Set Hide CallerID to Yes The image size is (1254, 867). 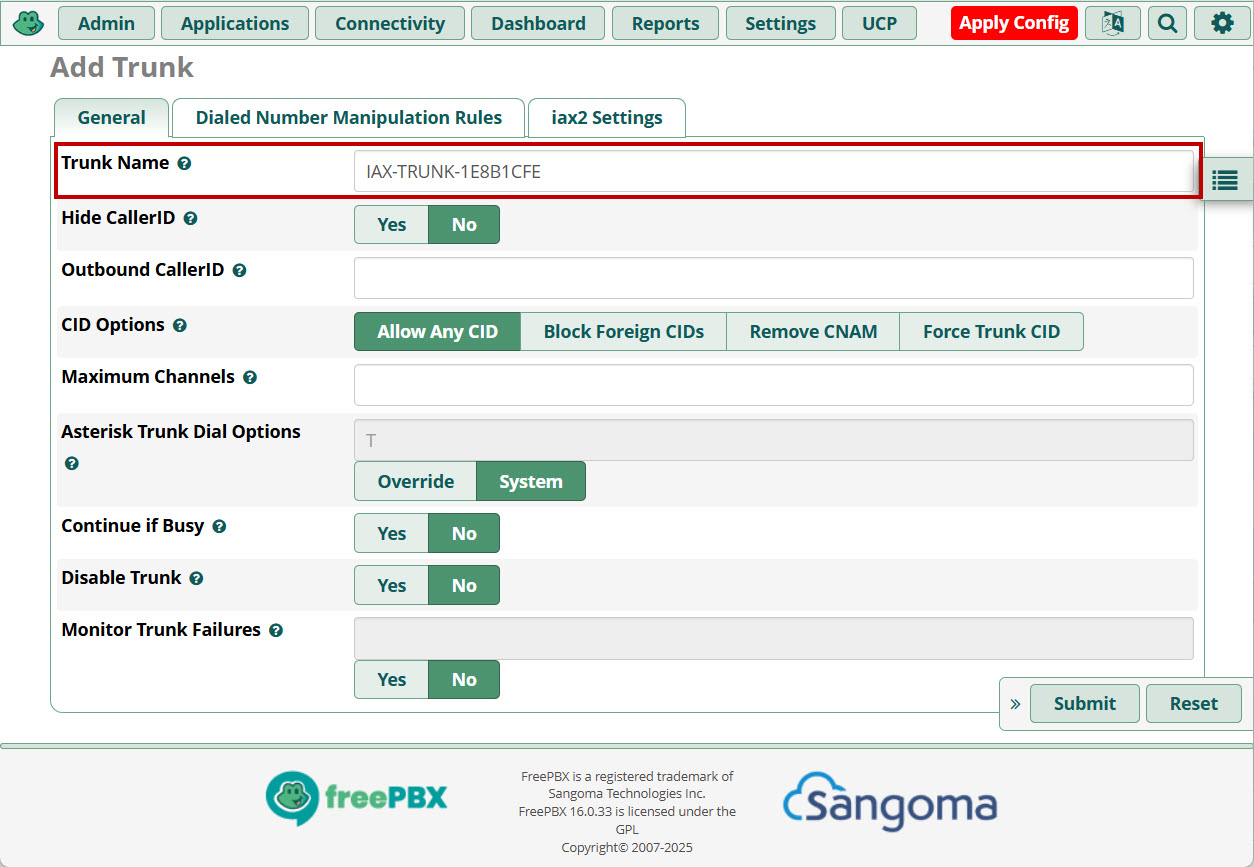391,225
